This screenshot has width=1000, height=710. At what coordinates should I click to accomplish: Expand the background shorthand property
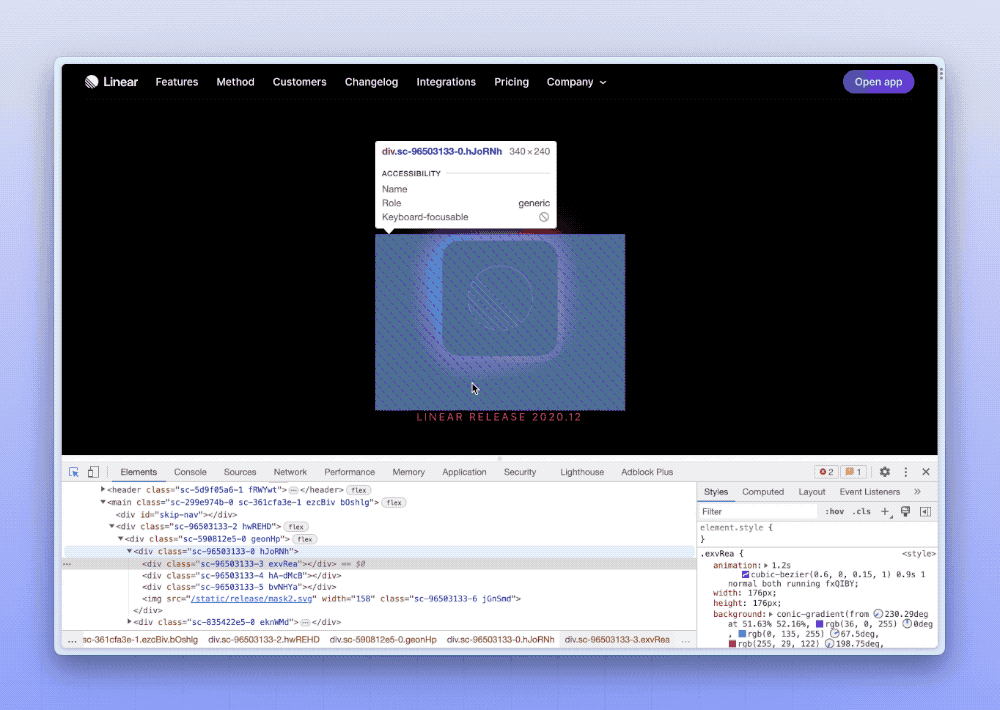coord(770,614)
